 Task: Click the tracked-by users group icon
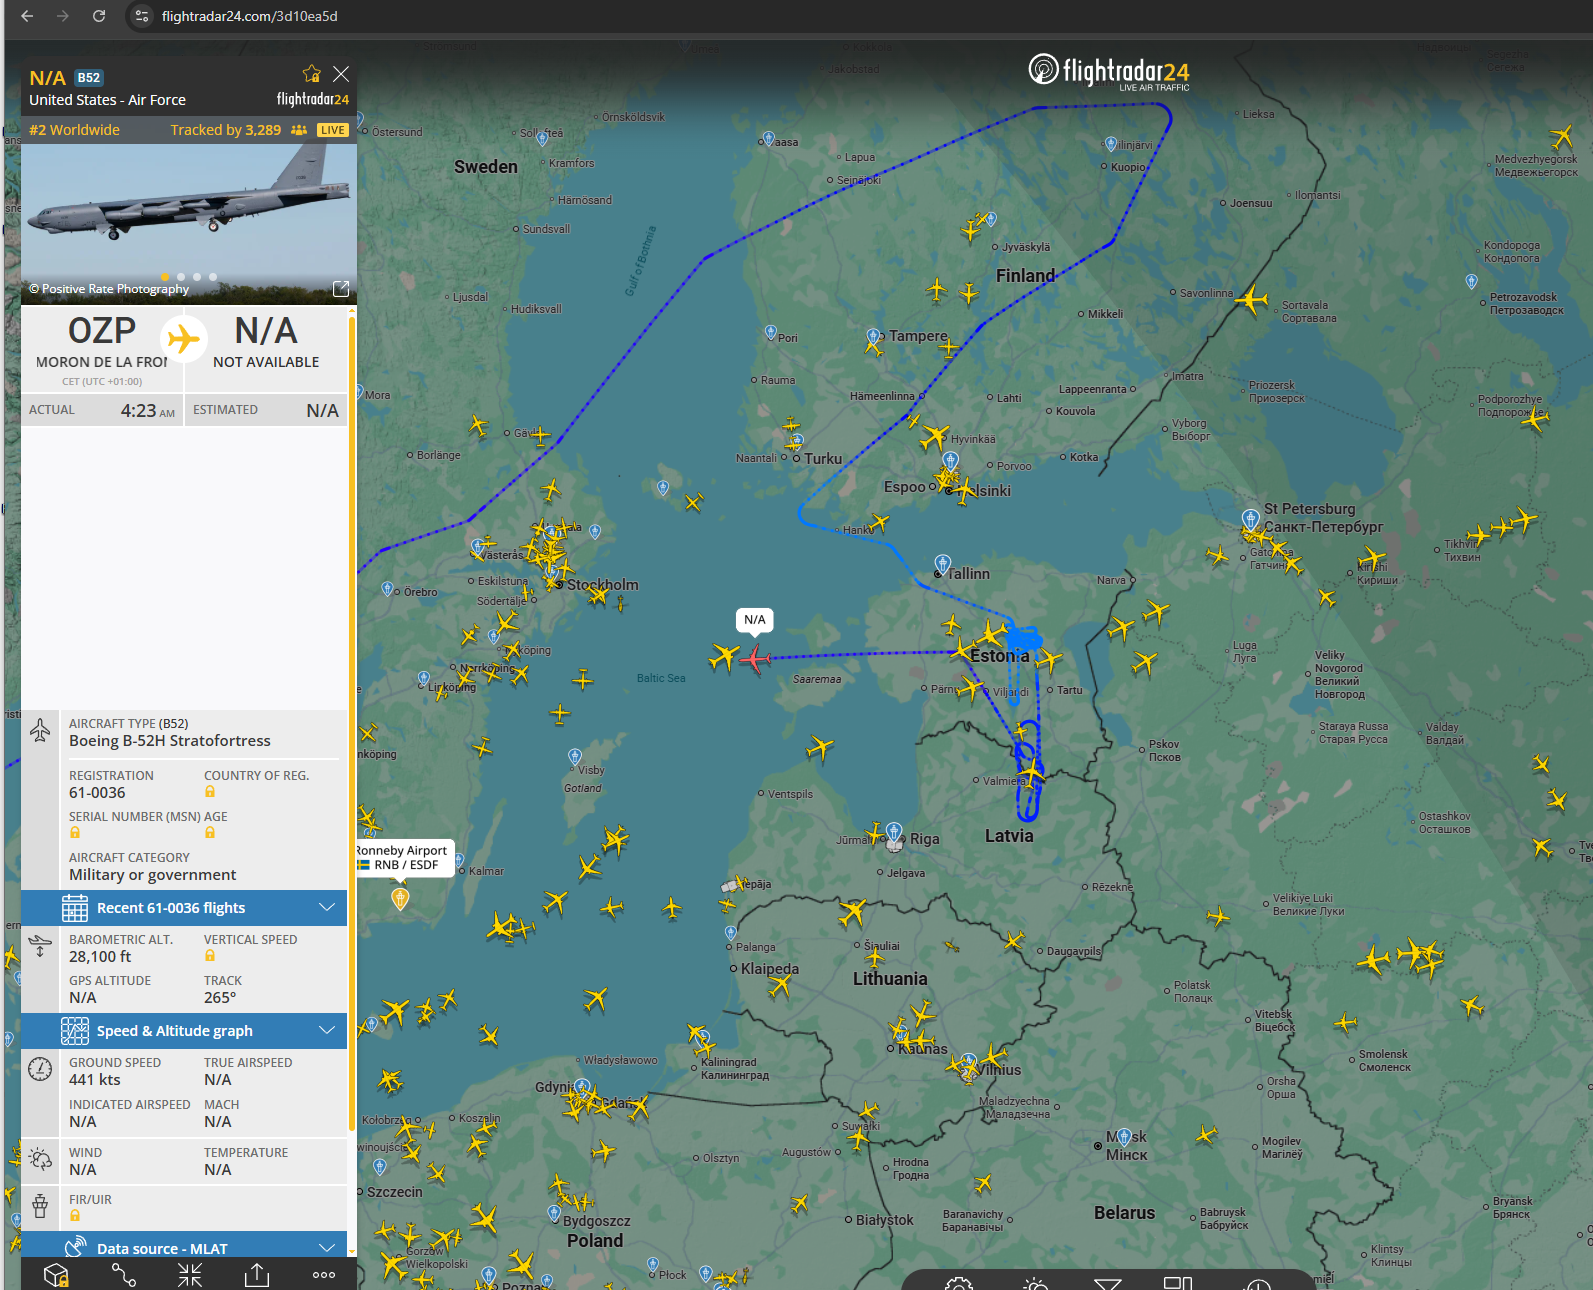coord(299,130)
